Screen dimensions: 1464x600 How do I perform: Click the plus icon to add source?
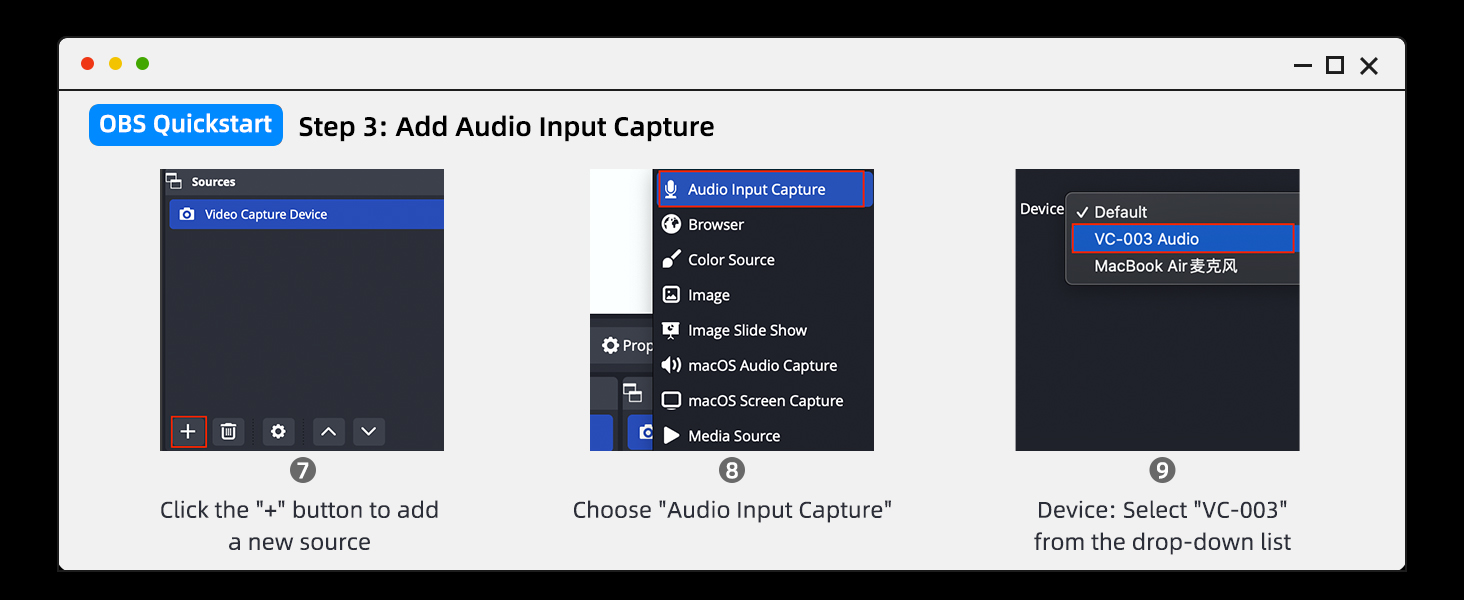pos(188,432)
